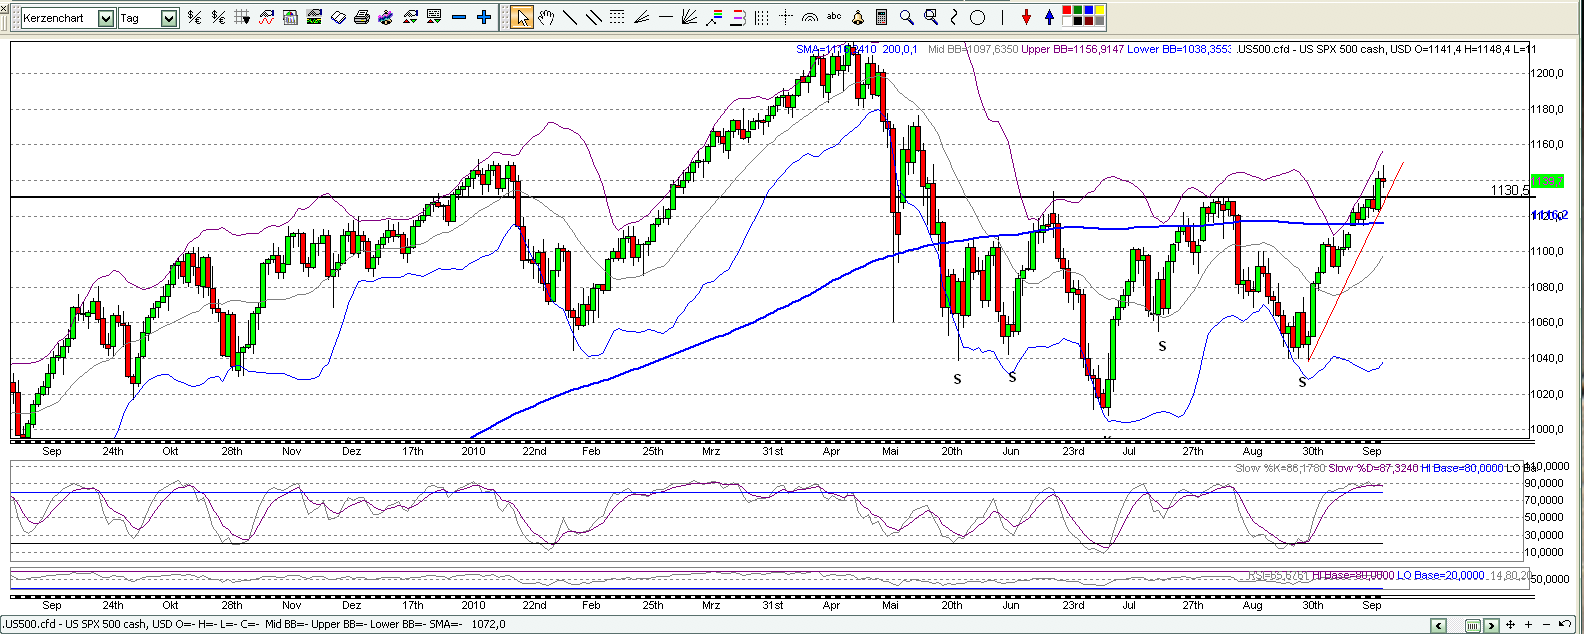
Task: Click the 1130,5 horizontal line label
Action: click(1509, 190)
